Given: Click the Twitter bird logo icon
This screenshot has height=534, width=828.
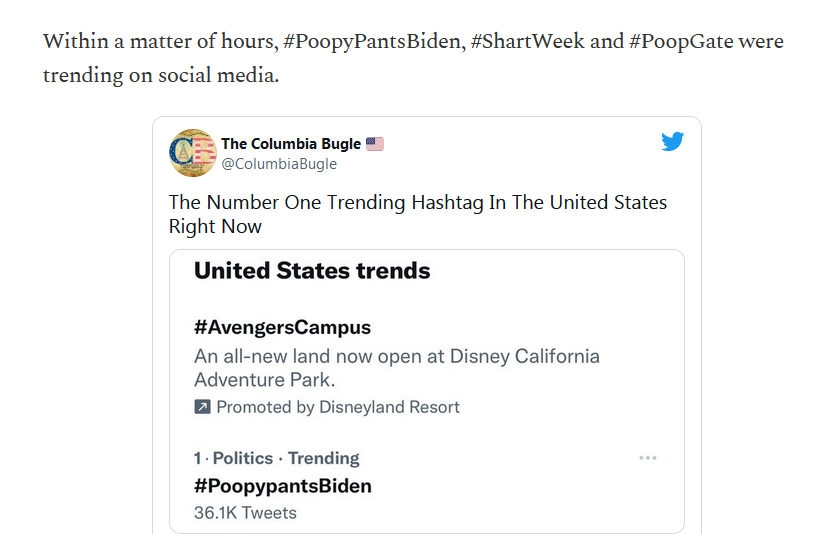Looking at the screenshot, I should (x=672, y=141).
